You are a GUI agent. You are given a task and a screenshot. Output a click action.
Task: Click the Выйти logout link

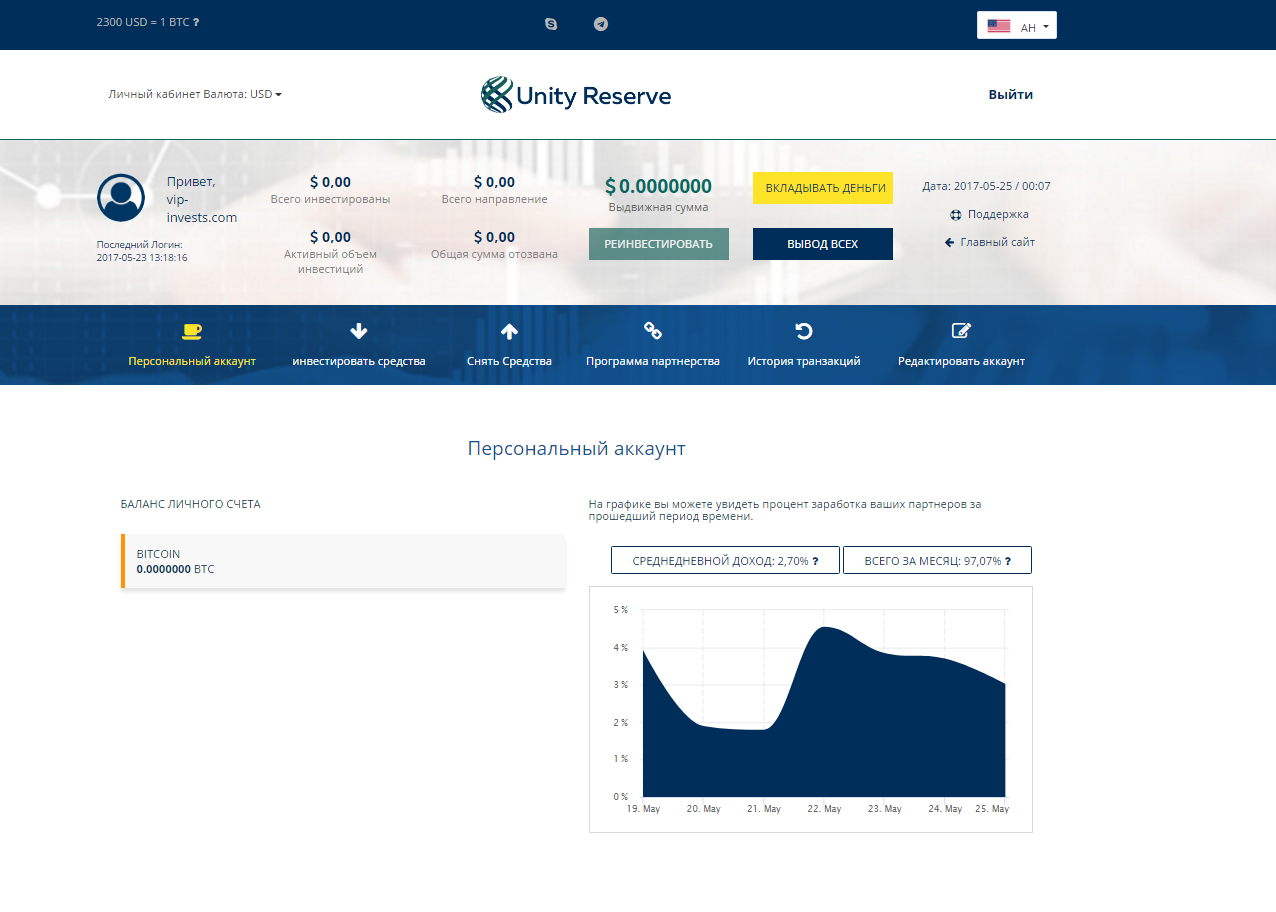[x=1010, y=94]
